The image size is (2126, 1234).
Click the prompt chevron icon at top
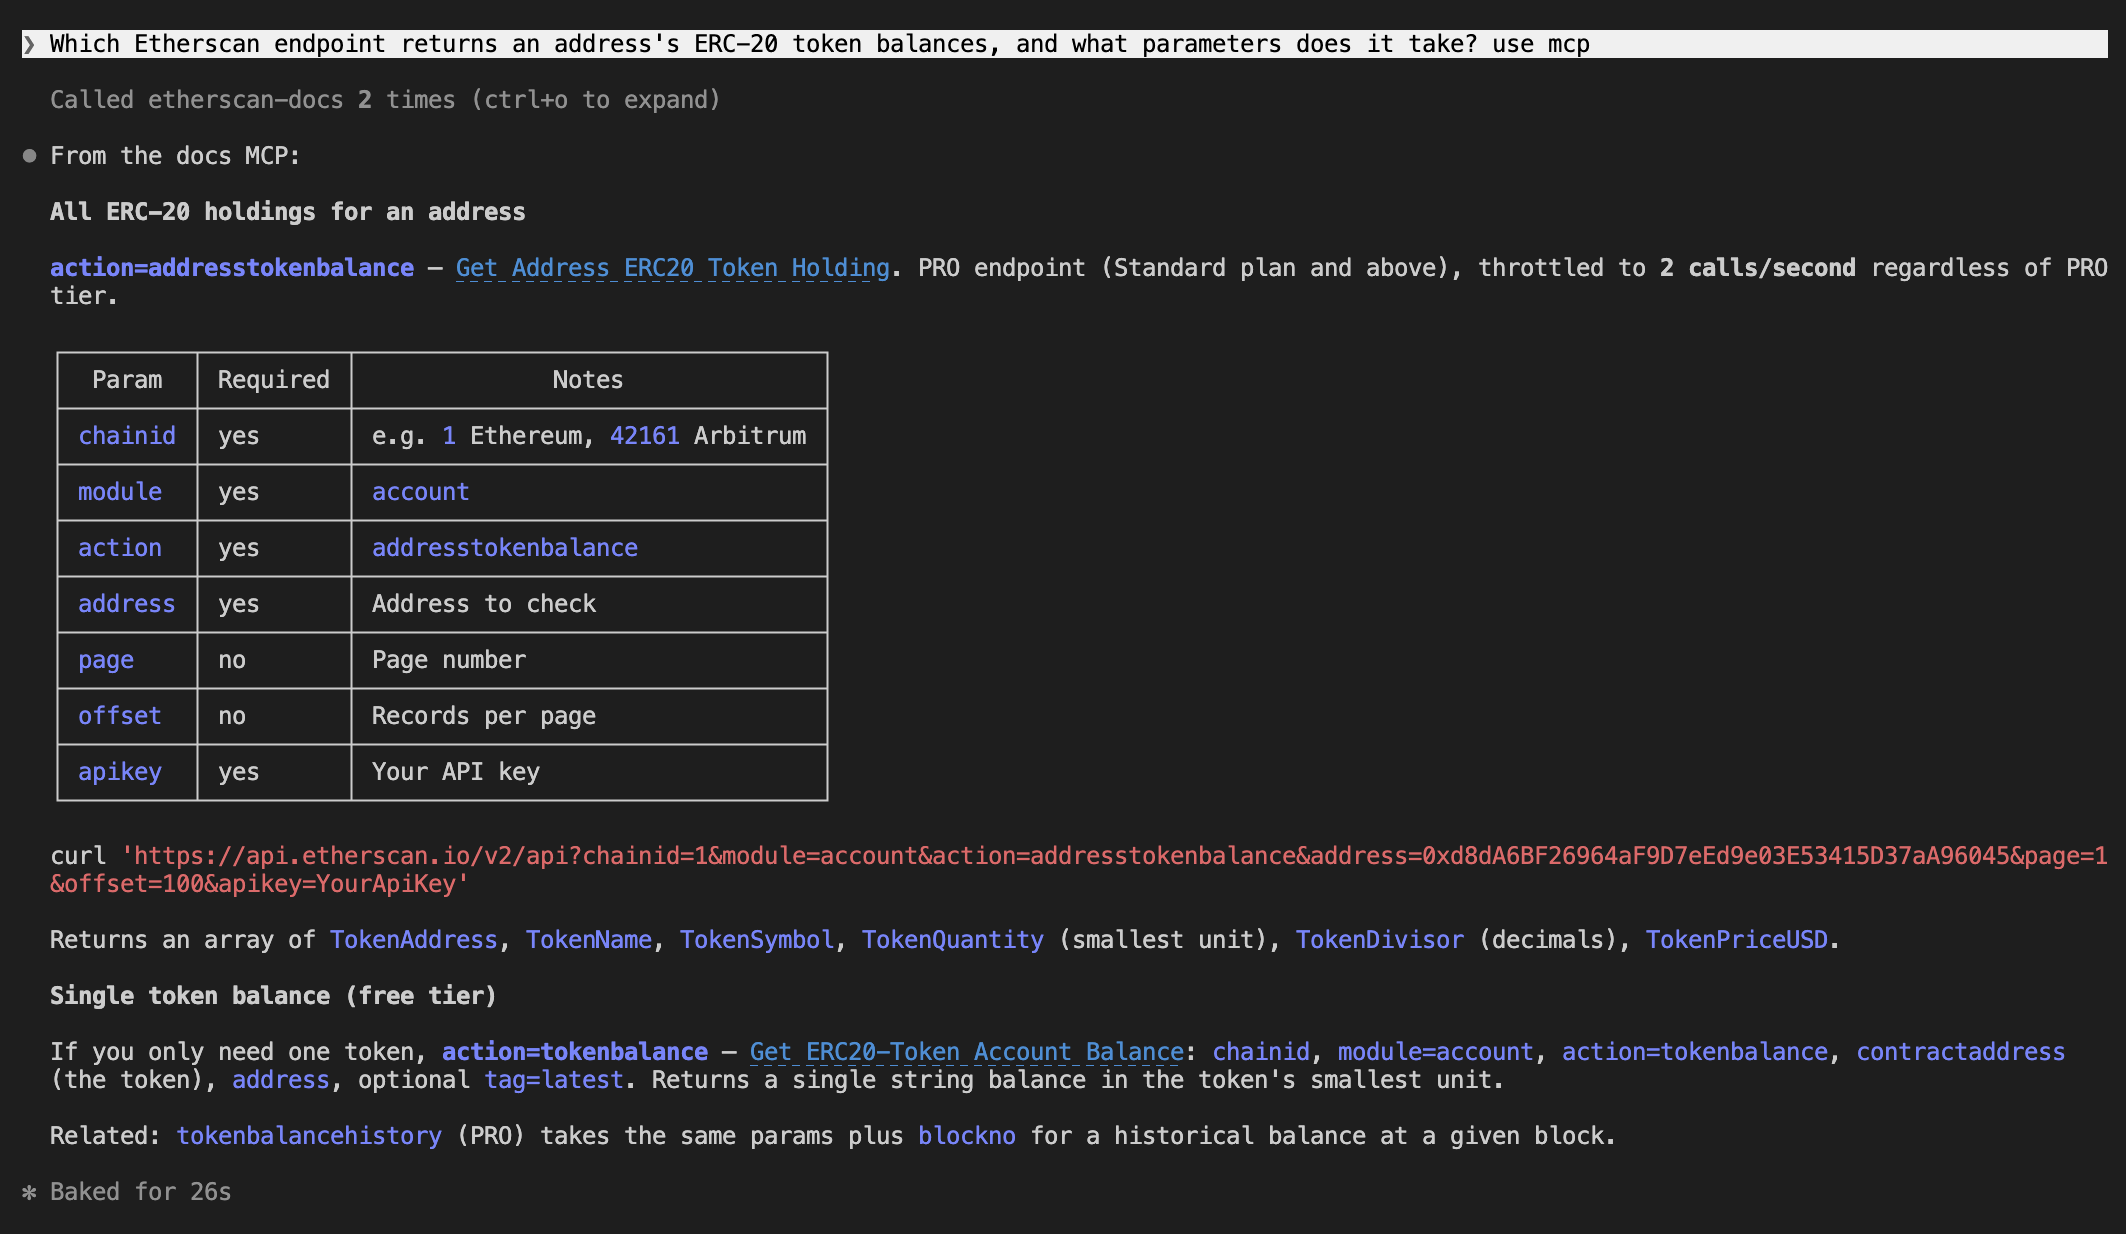[x=30, y=44]
